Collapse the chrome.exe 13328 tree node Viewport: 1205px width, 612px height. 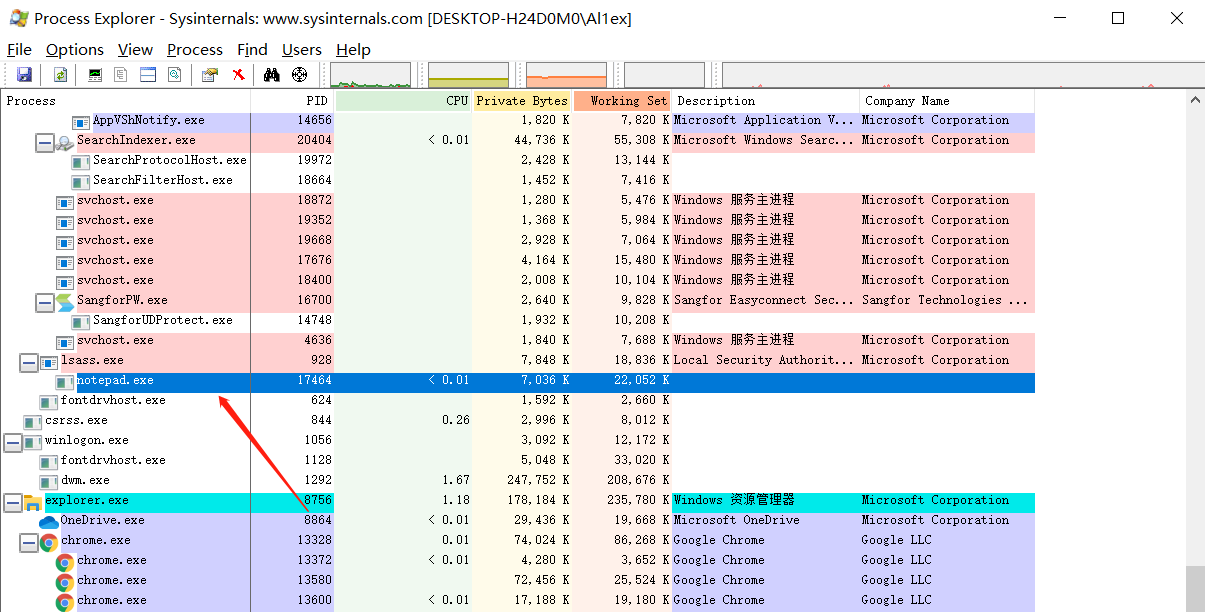click(x=28, y=542)
